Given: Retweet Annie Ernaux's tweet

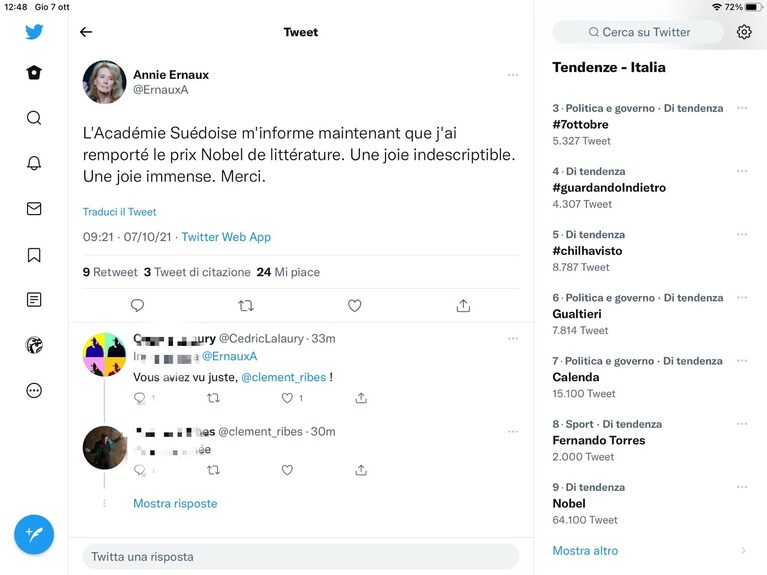Looking at the screenshot, I should tap(246, 306).
